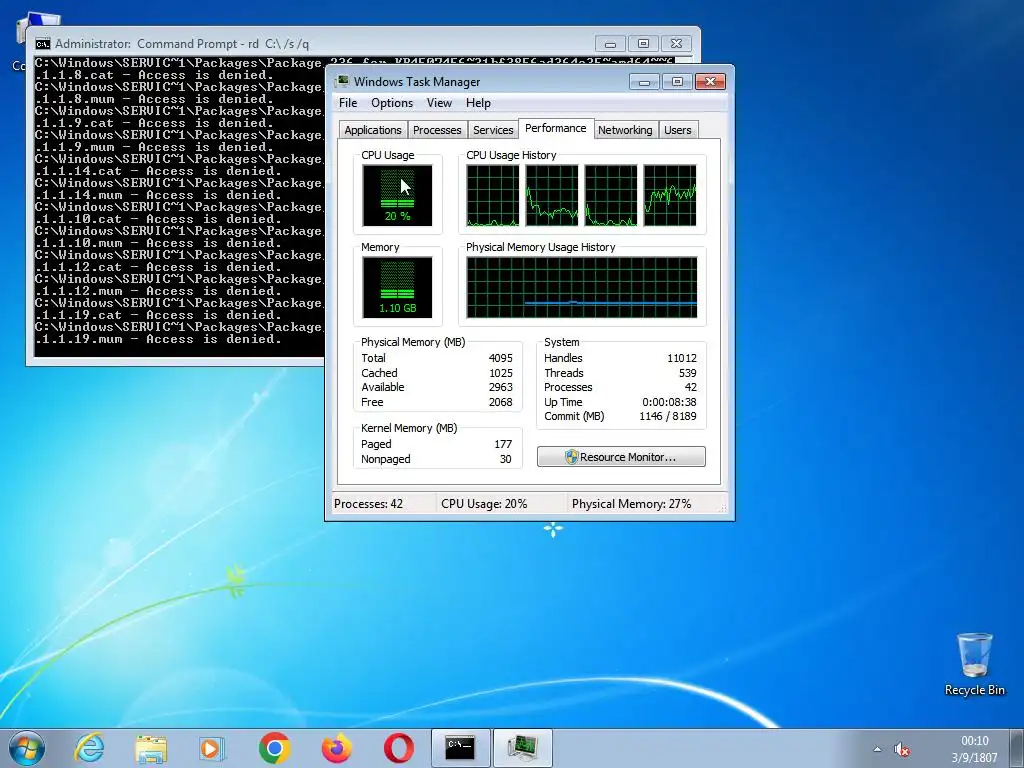
Task: Click third CPU Usage History graph
Action: pos(611,195)
